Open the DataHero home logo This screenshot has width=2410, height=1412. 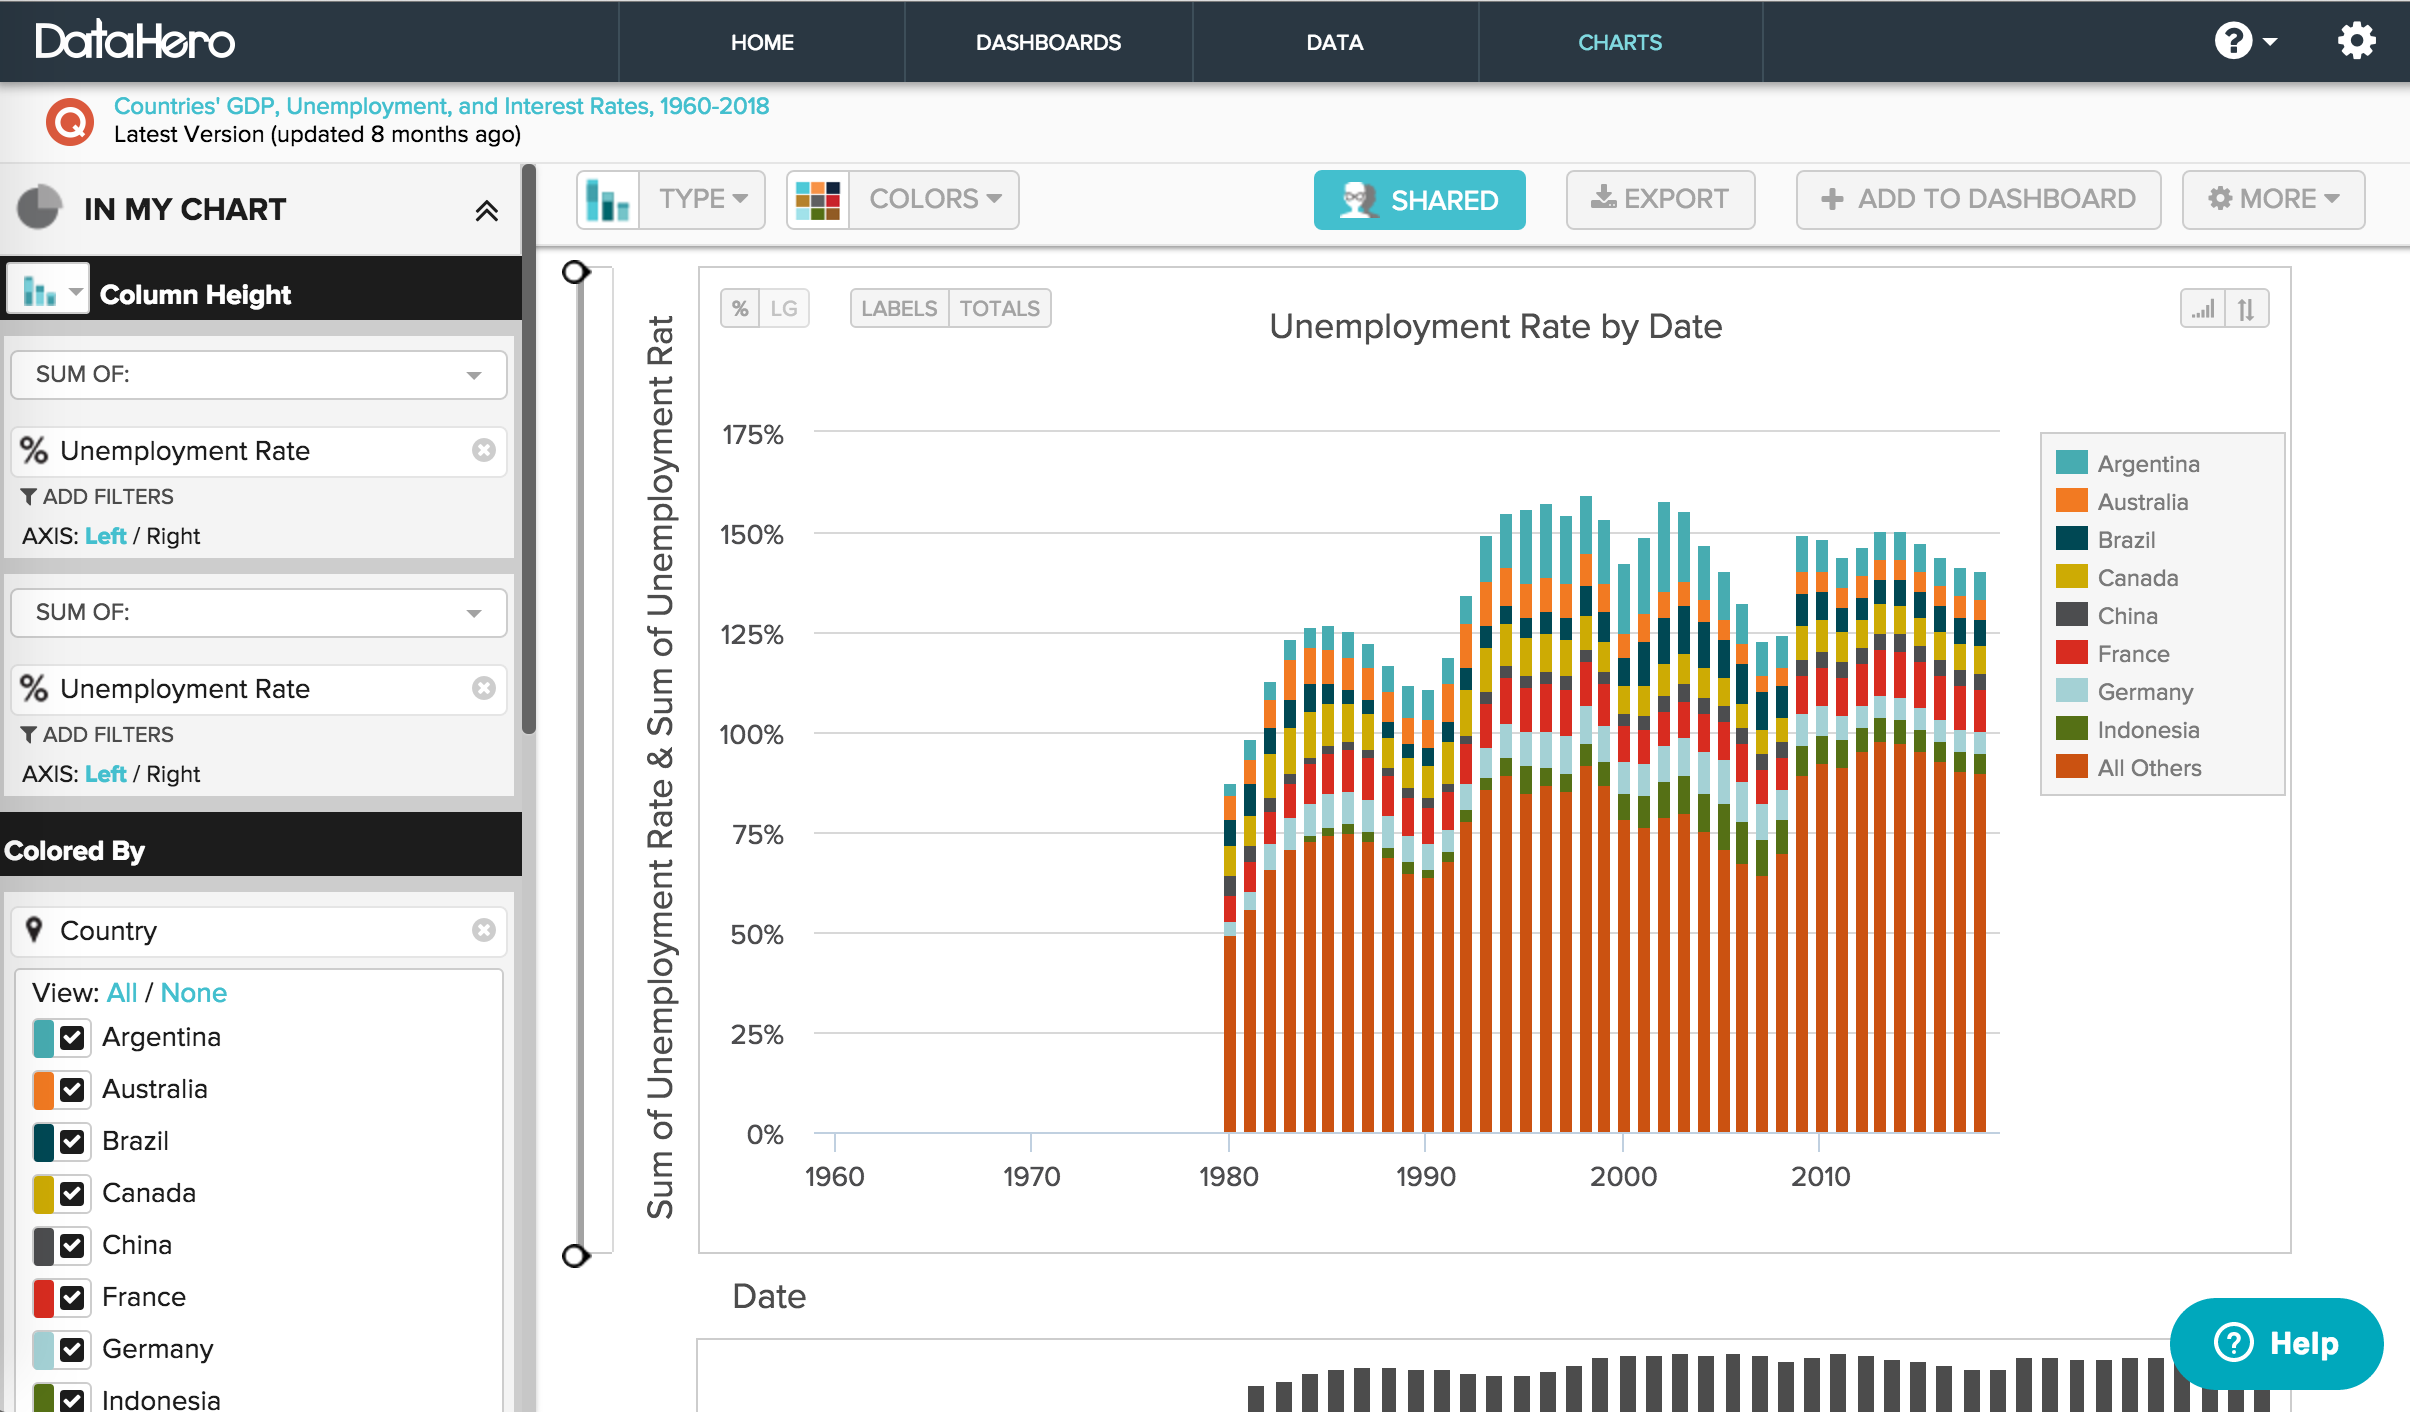click(133, 40)
